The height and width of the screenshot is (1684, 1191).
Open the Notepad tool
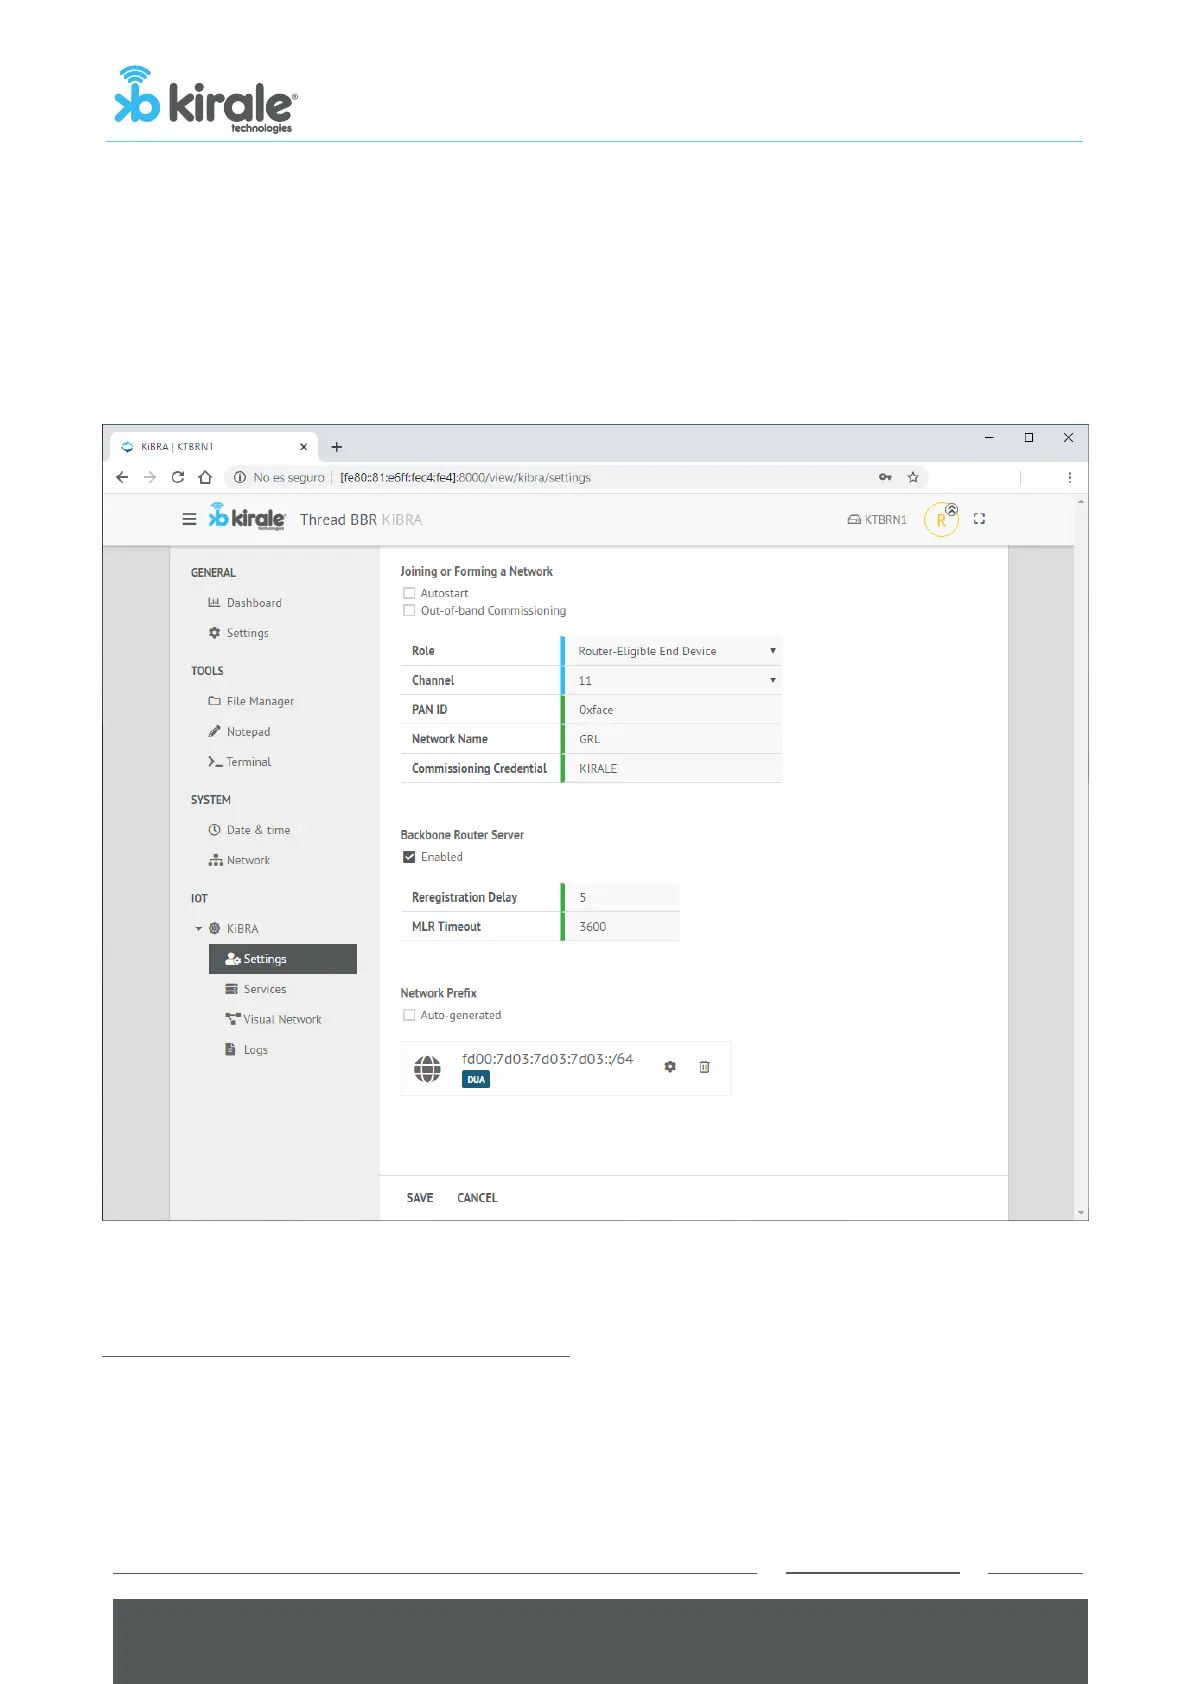pyautogui.click(x=240, y=732)
